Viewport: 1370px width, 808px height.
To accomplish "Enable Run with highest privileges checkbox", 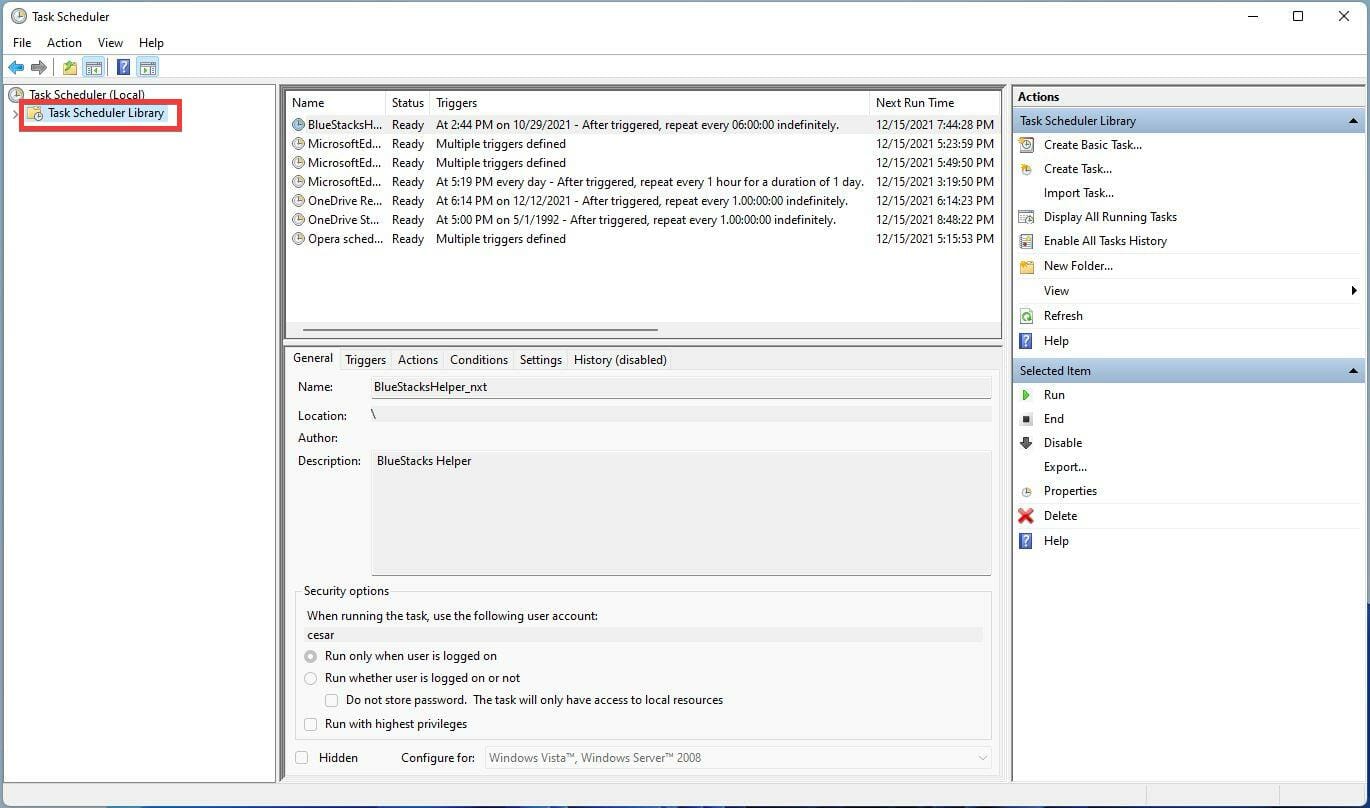I will (311, 724).
